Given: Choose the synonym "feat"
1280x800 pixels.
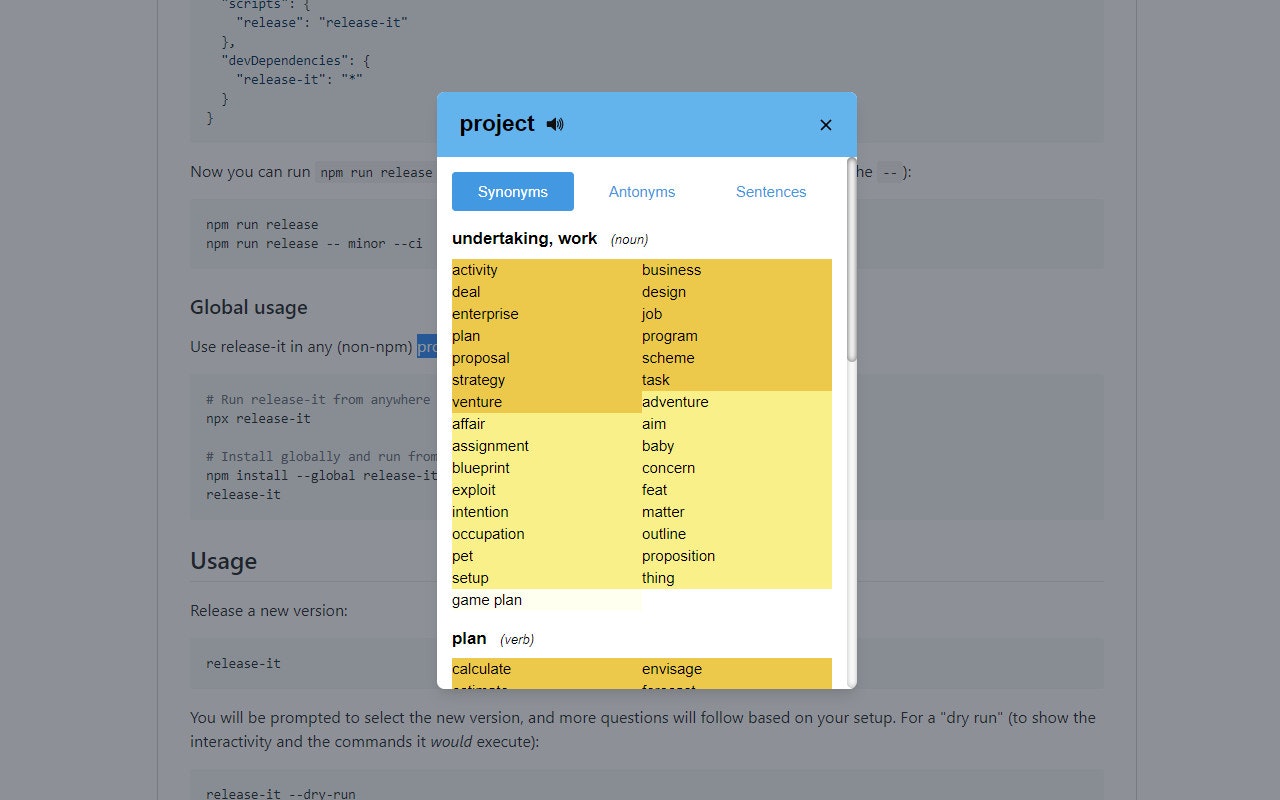Looking at the screenshot, I should [x=655, y=490].
